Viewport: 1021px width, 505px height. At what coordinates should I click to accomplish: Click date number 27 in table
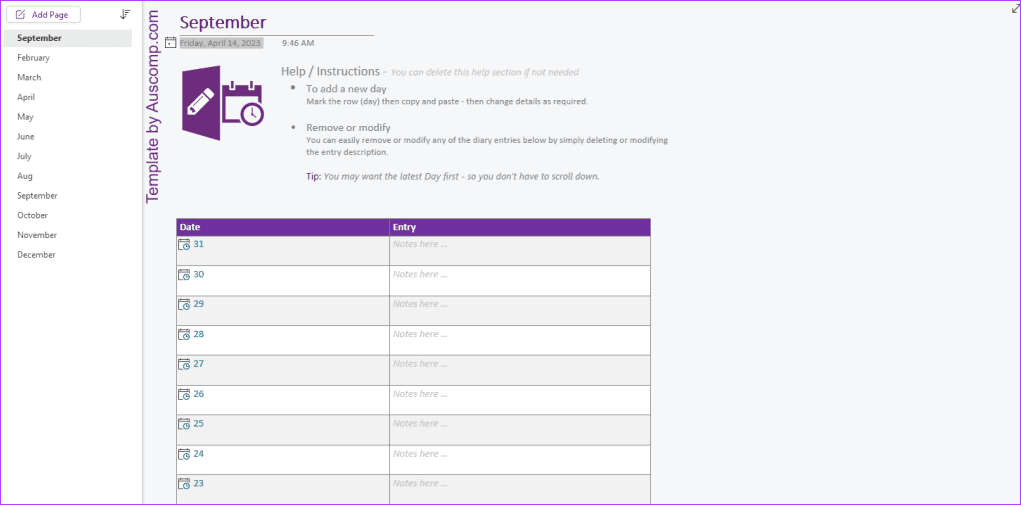pyautogui.click(x=199, y=364)
